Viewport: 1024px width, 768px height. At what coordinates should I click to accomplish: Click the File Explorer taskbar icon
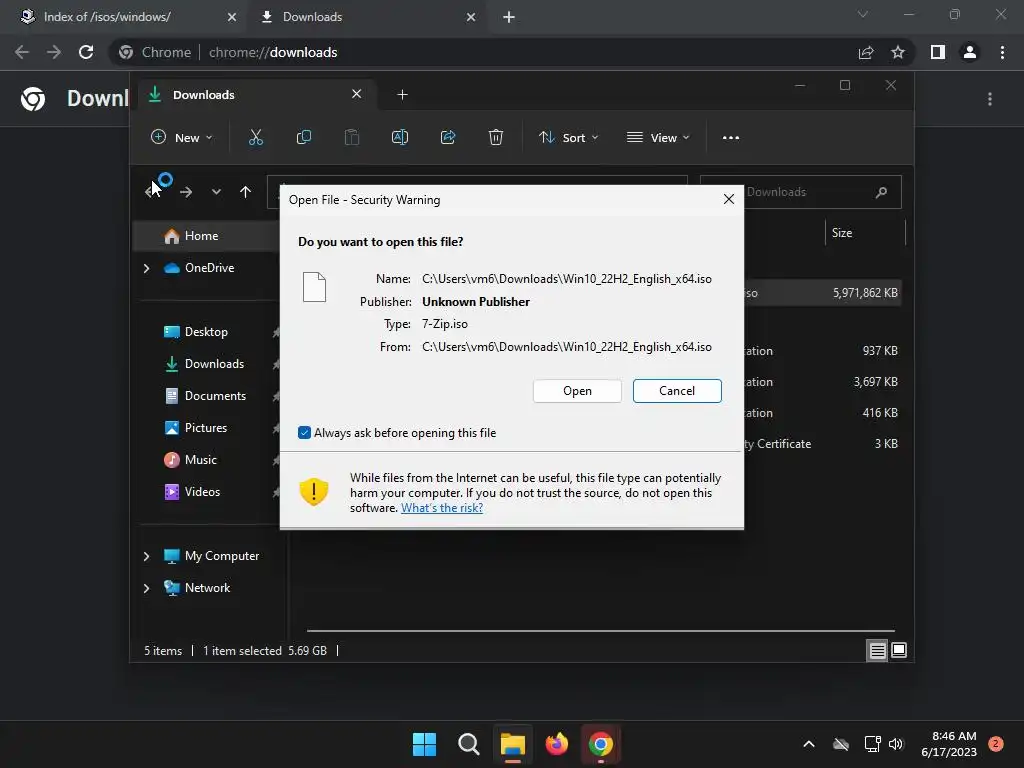pos(513,744)
